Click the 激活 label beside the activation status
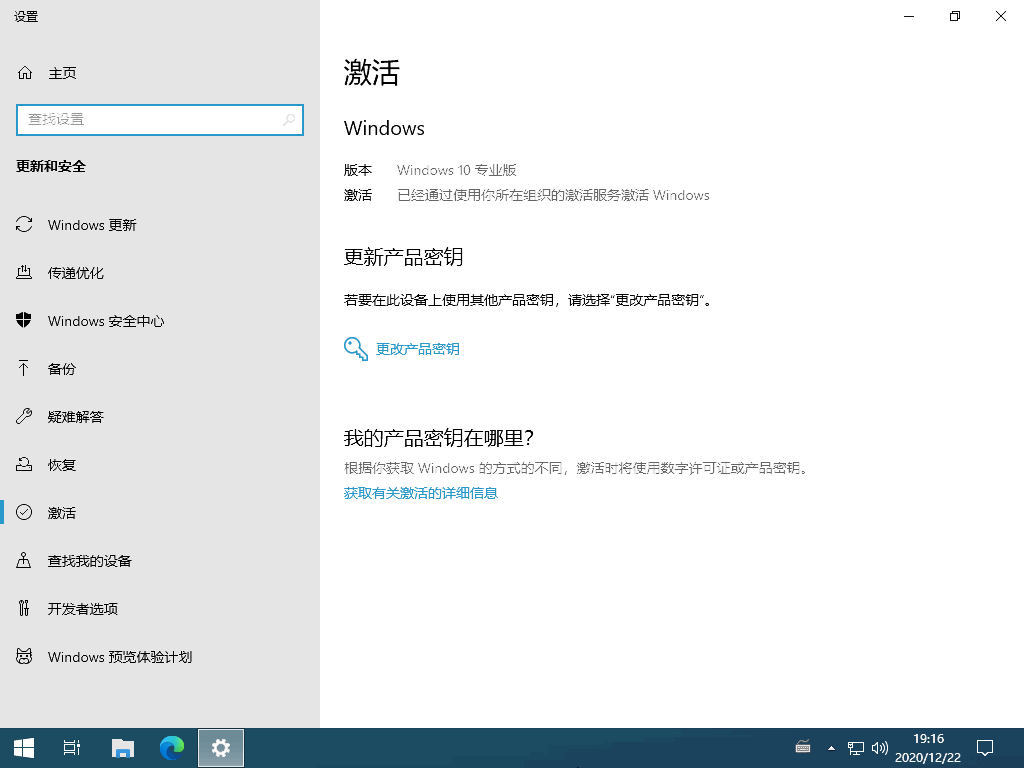 [358, 195]
